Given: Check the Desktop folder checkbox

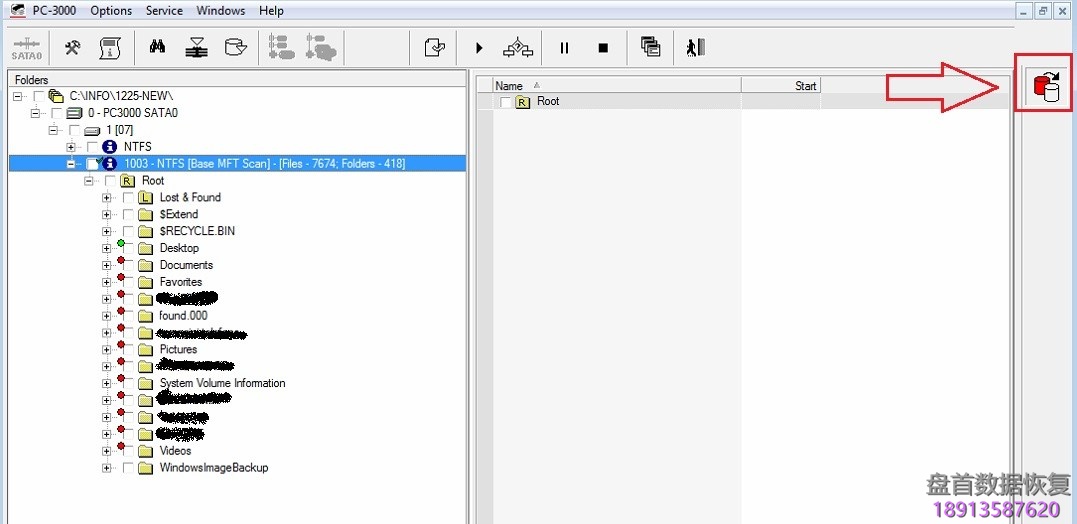Looking at the screenshot, I should pyautogui.click(x=127, y=248).
